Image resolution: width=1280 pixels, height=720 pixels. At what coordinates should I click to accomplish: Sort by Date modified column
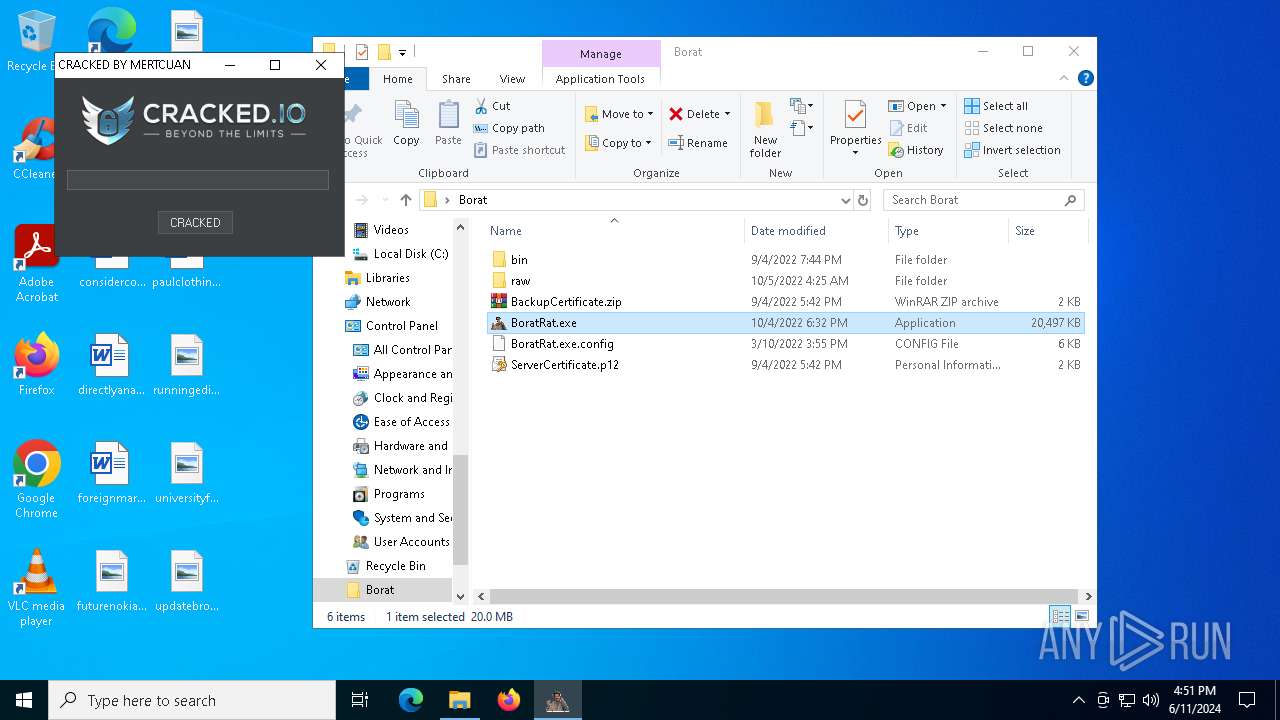click(x=816, y=231)
